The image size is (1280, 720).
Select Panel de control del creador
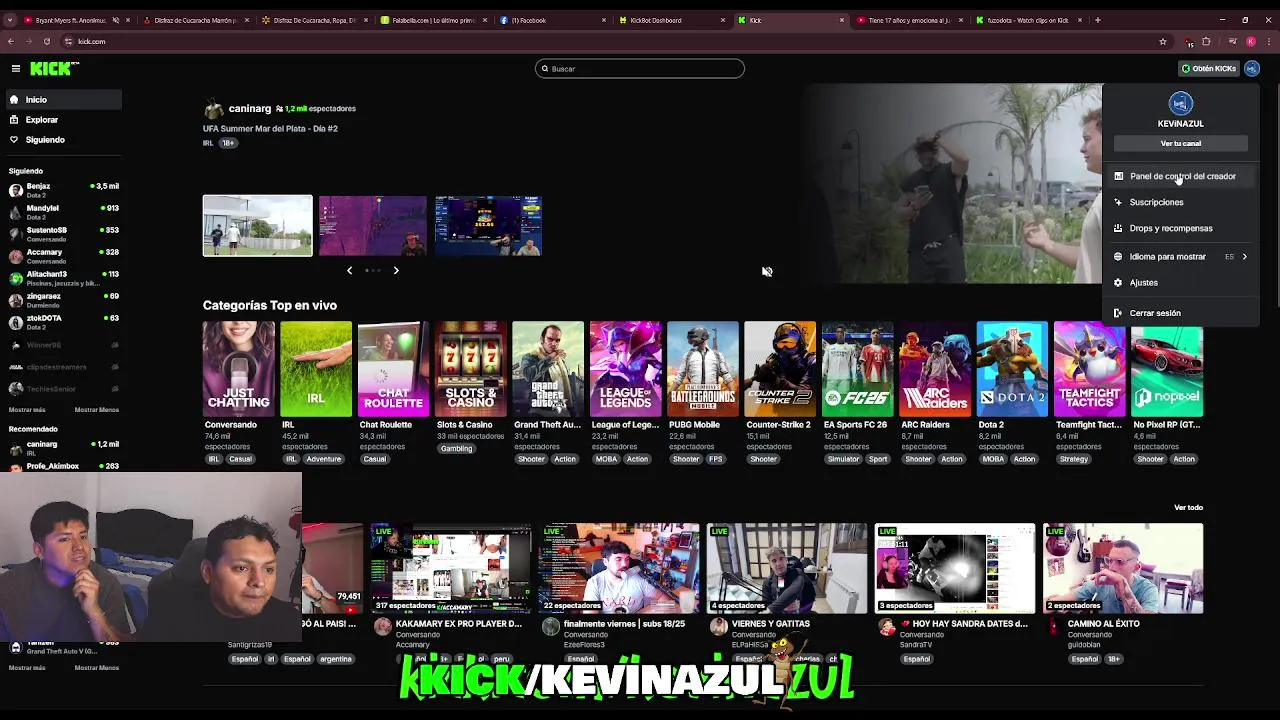coord(1180,176)
